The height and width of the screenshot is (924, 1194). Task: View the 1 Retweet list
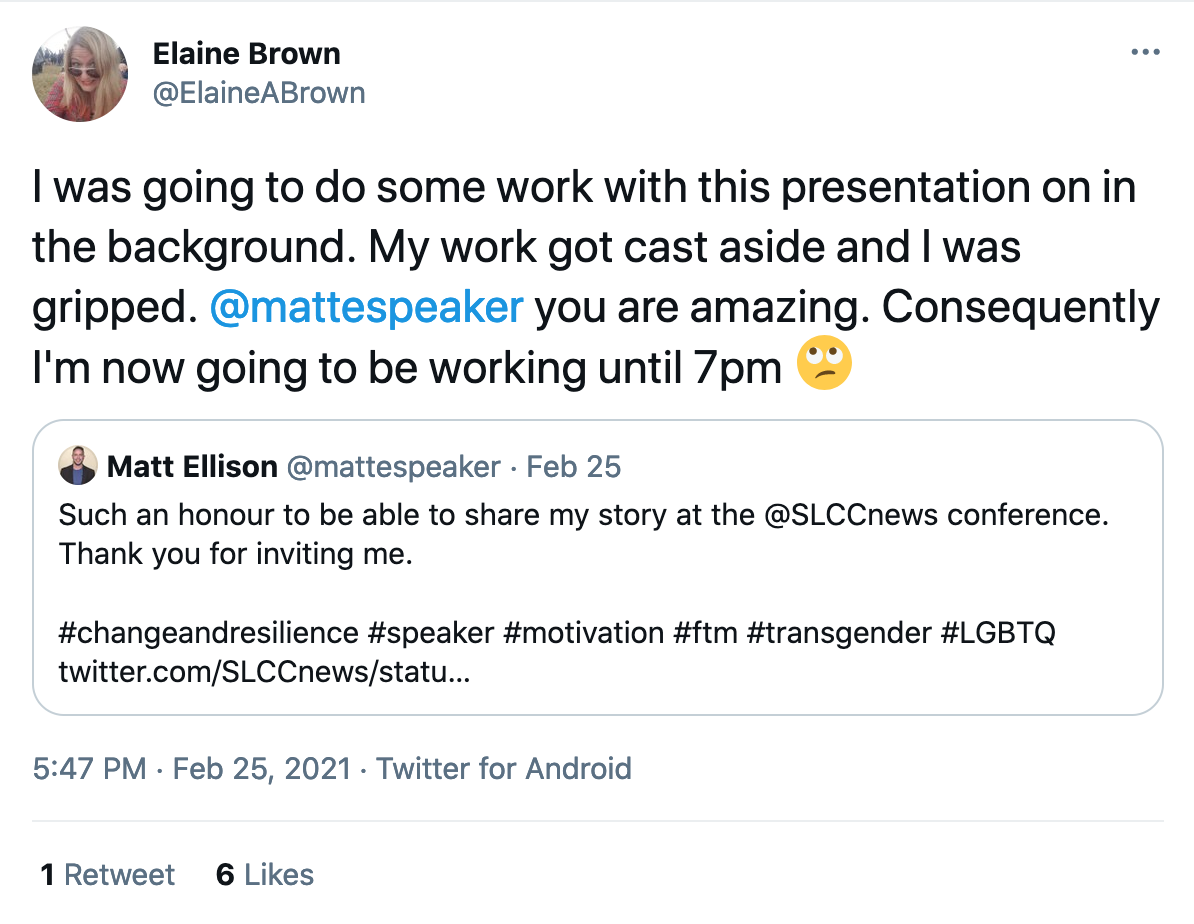(x=107, y=874)
